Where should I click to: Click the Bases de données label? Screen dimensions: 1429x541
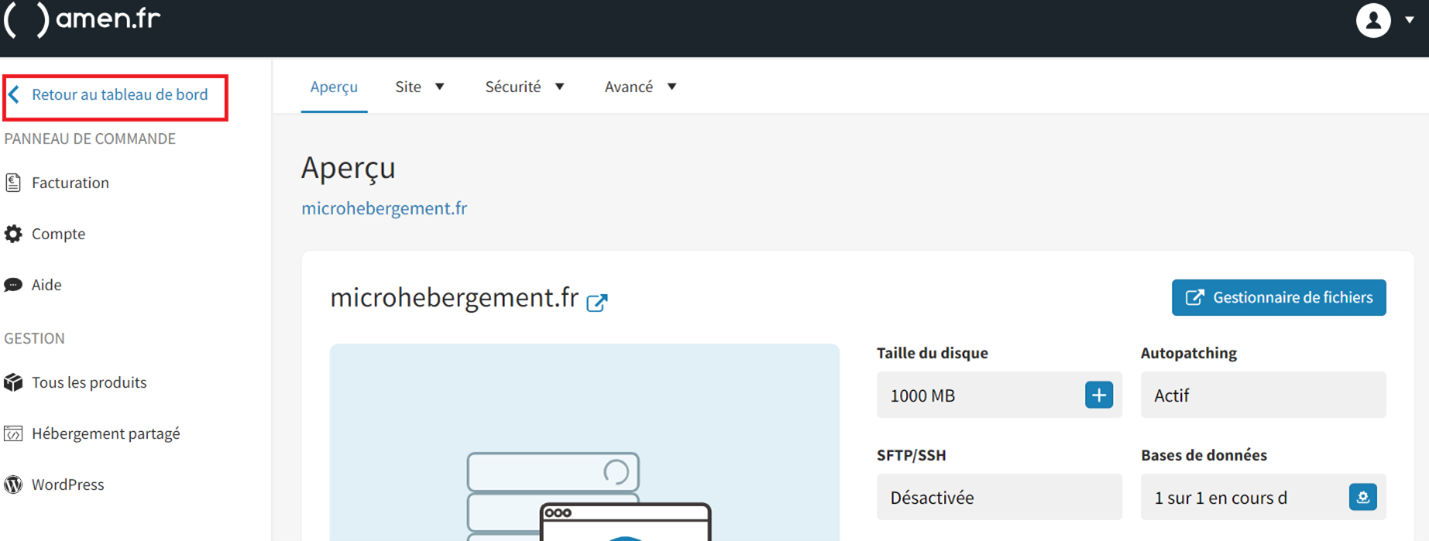tap(1204, 455)
